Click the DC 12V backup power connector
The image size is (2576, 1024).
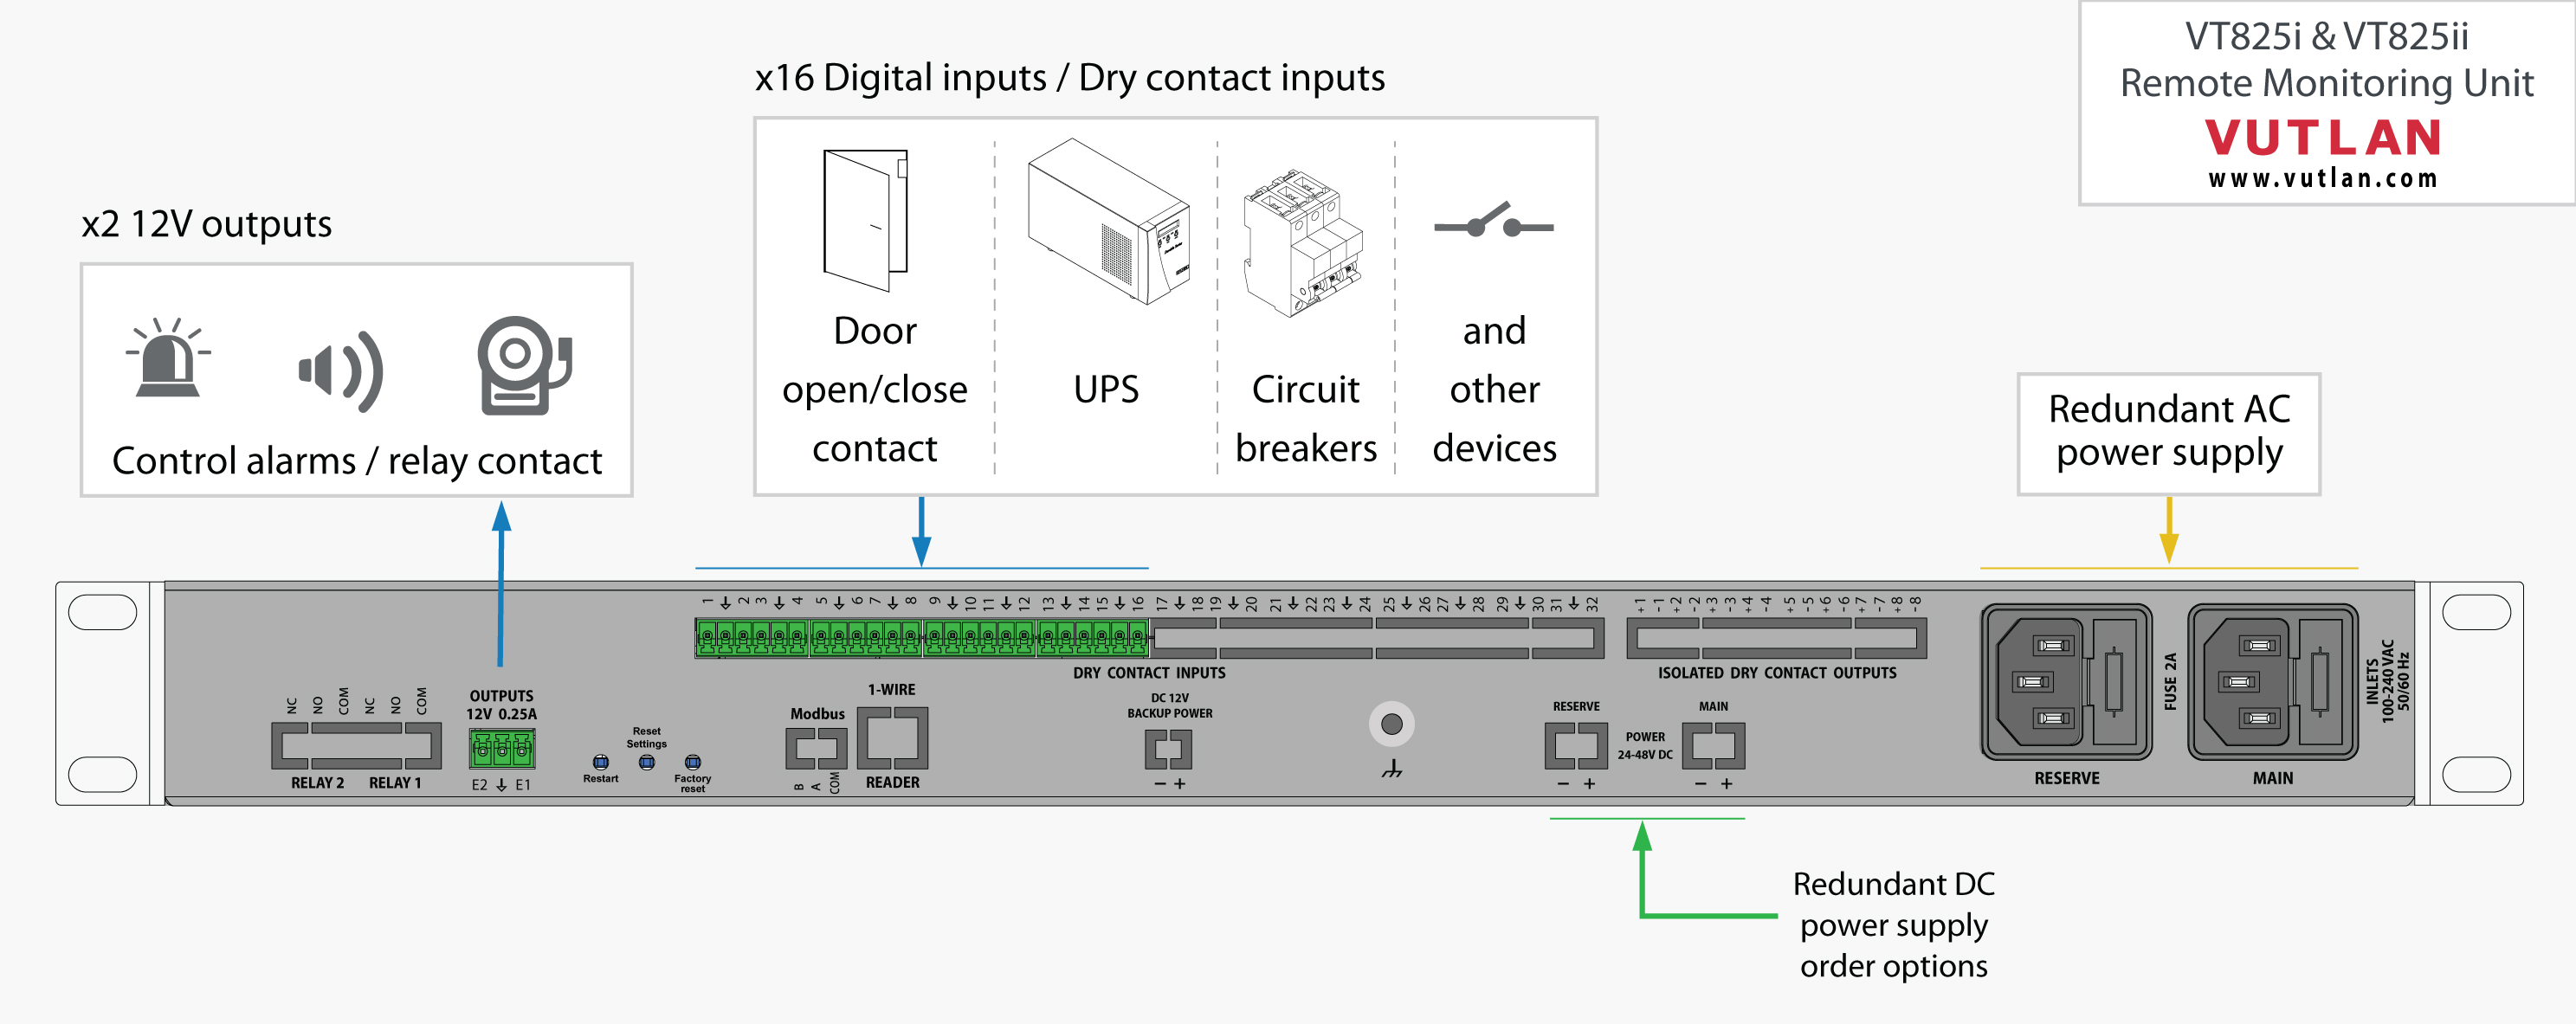coord(1168,749)
